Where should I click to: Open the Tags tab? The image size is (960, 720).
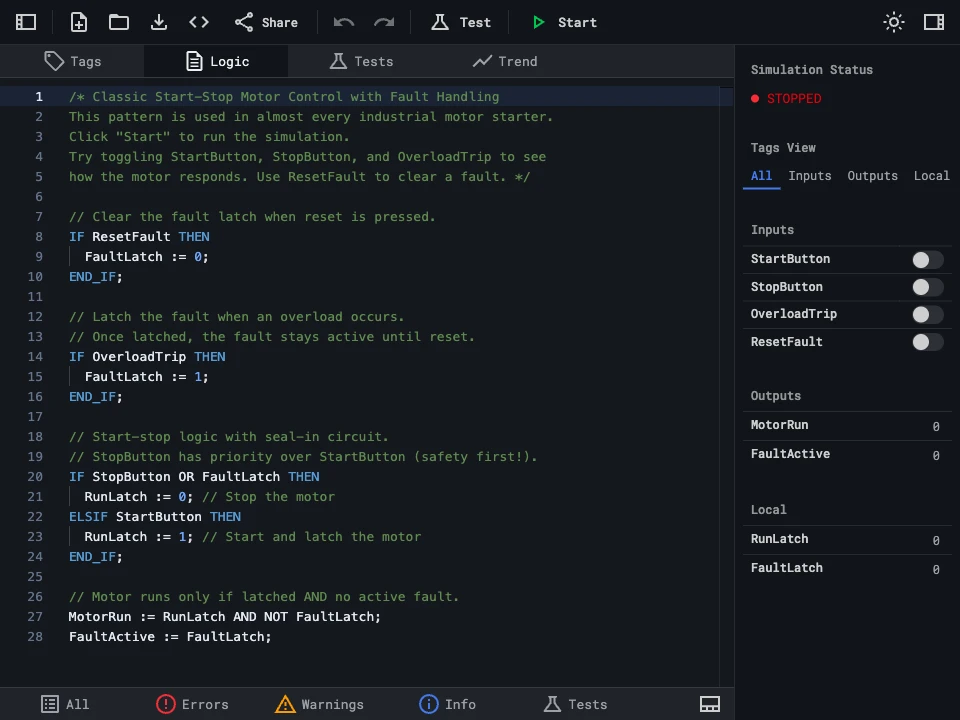(74, 61)
